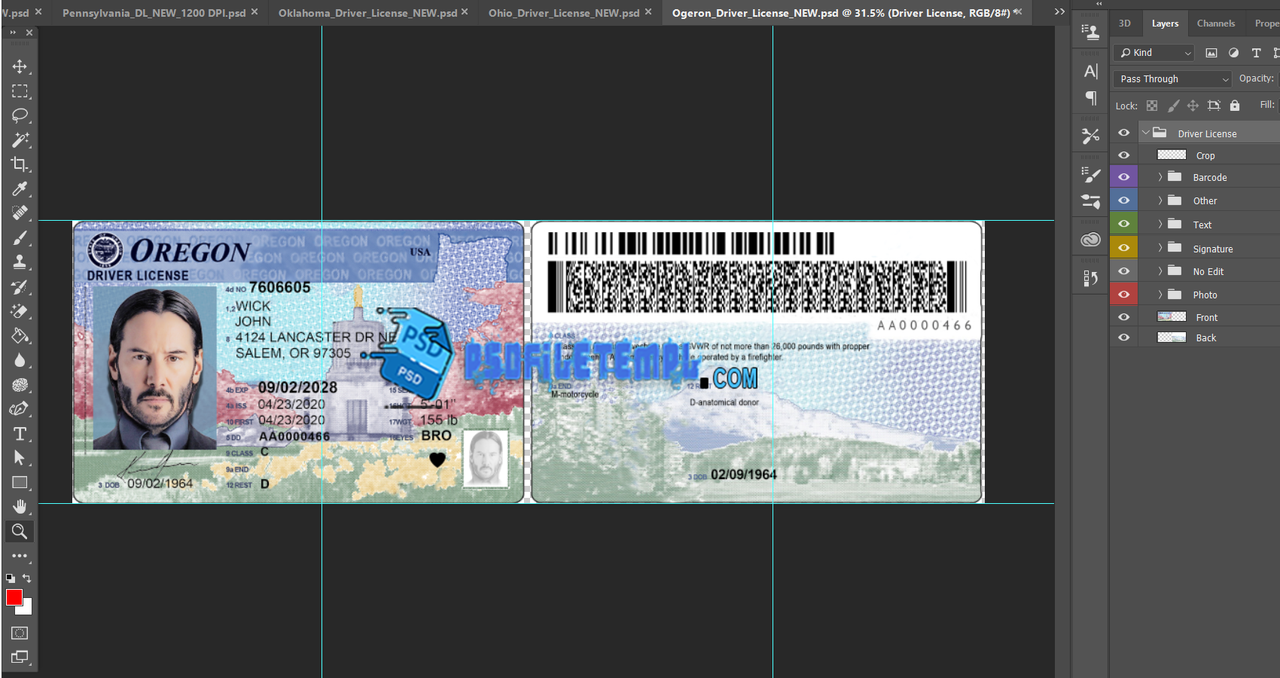This screenshot has height=678, width=1280.
Task: Select the Horizontal Type tool
Action: pos(19,434)
